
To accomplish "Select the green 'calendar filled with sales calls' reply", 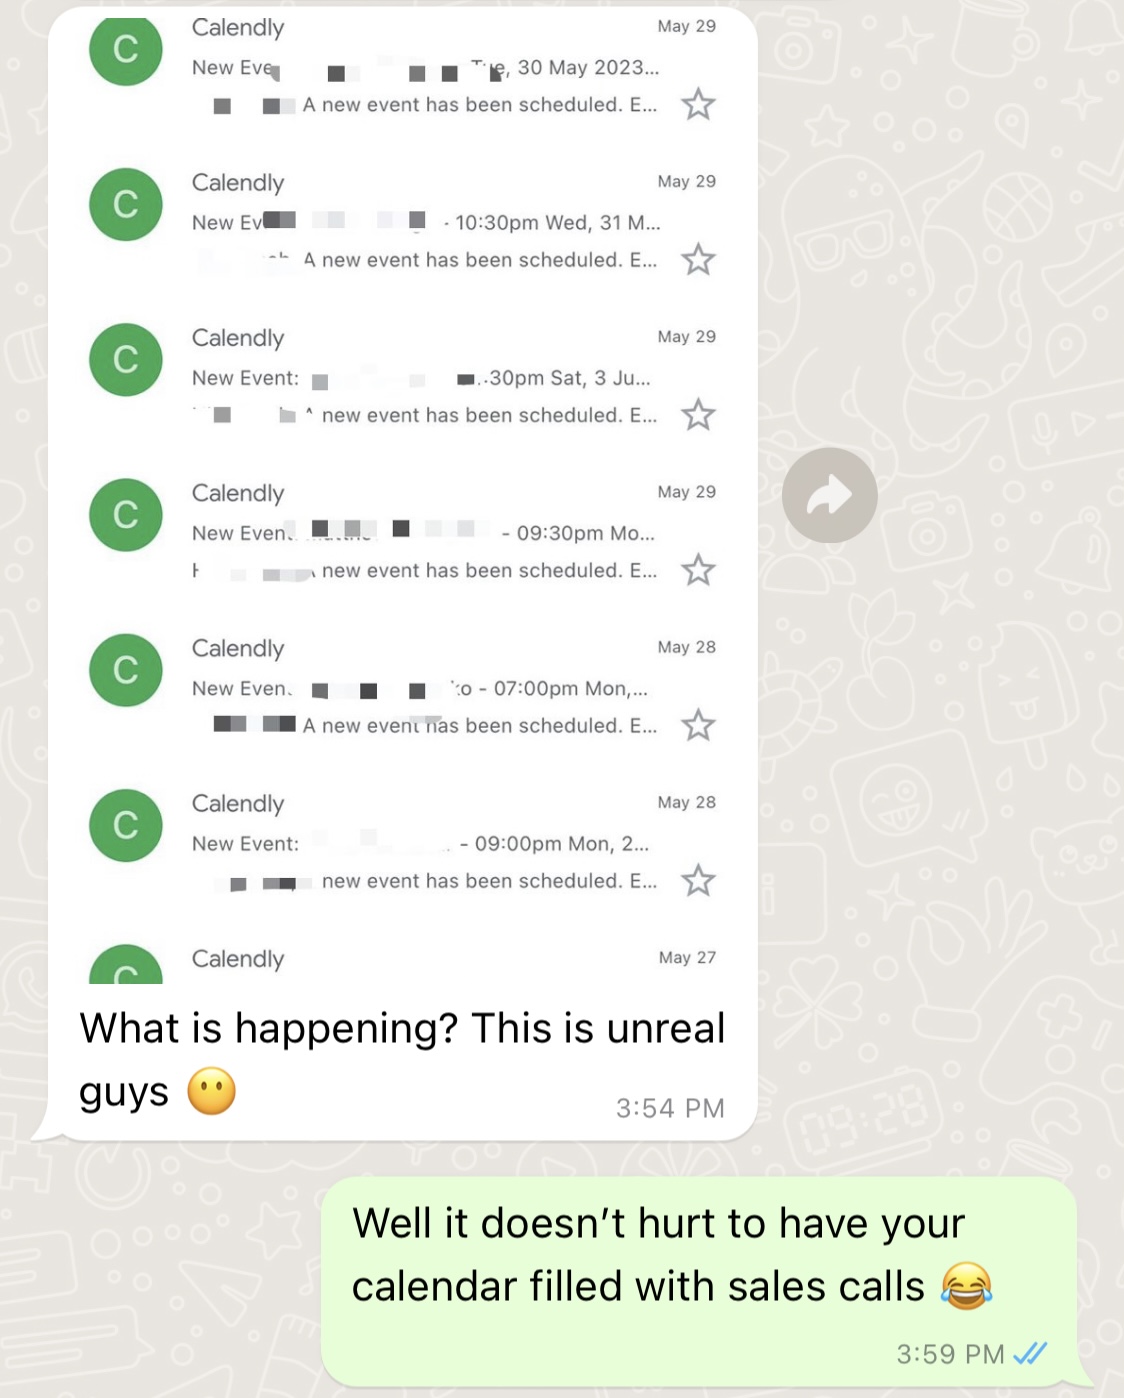I will click(x=699, y=1282).
